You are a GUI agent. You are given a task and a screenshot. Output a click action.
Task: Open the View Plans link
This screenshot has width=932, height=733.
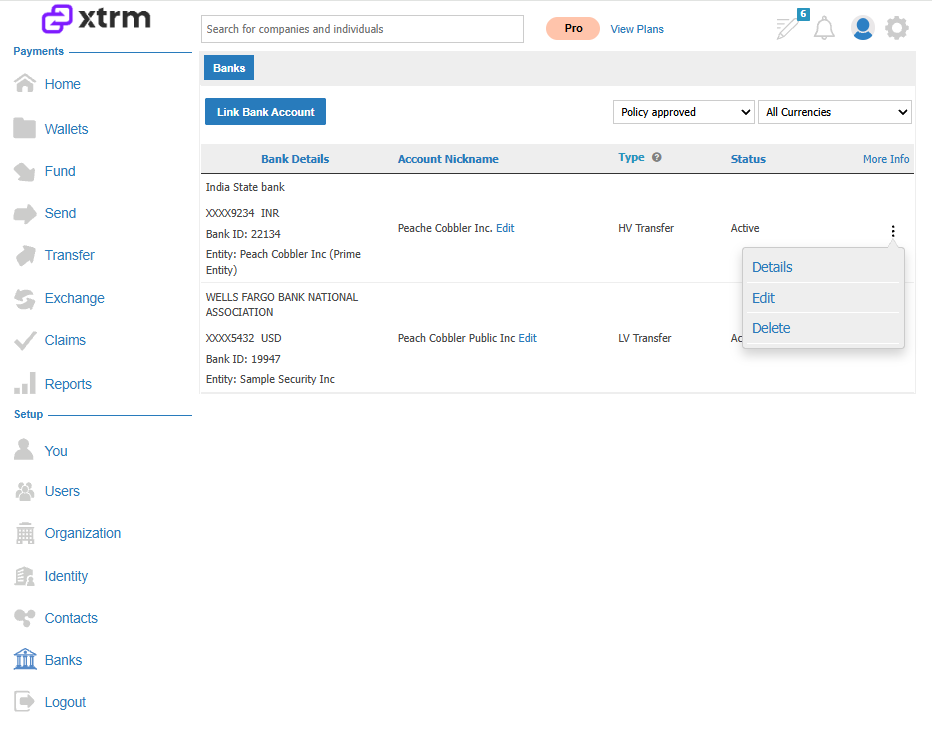pyautogui.click(x=637, y=29)
